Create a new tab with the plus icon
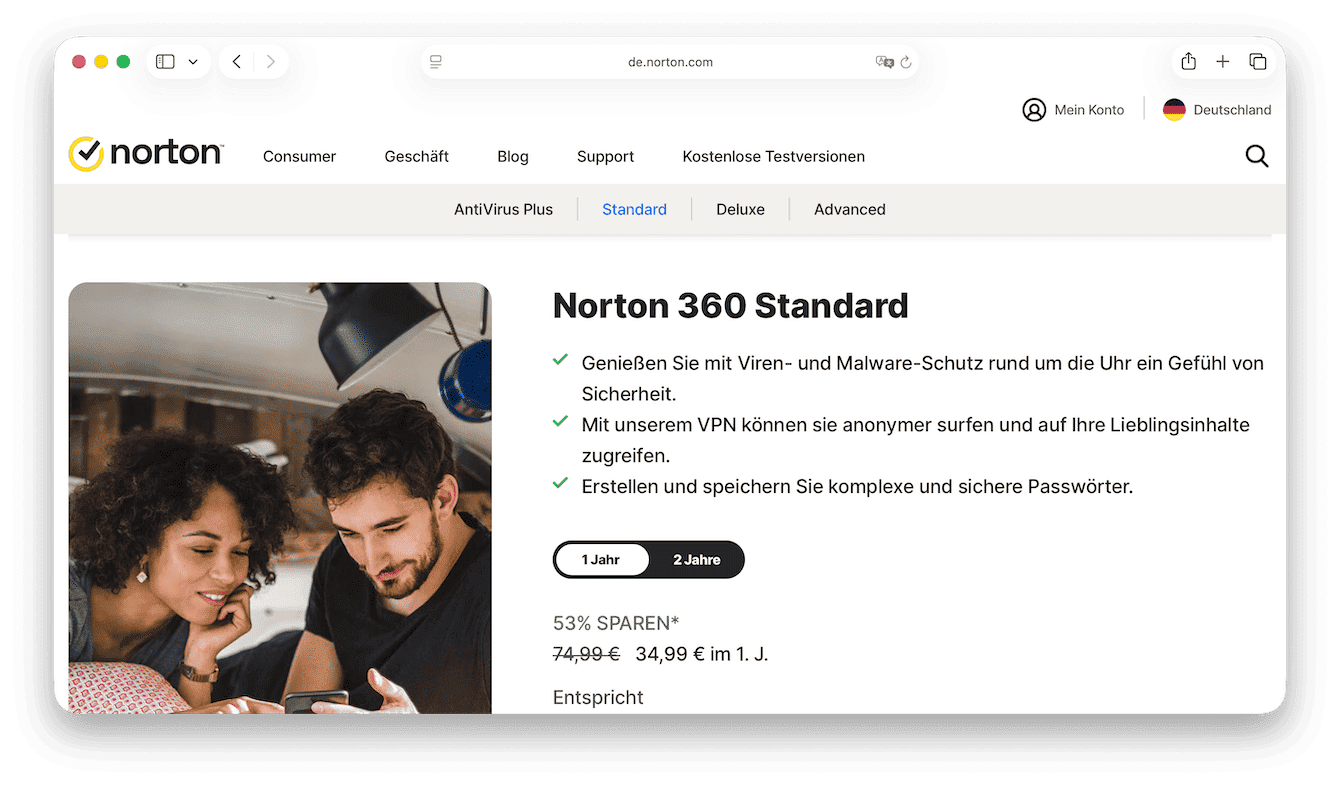1340x785 pixels. pos(1222,61)
